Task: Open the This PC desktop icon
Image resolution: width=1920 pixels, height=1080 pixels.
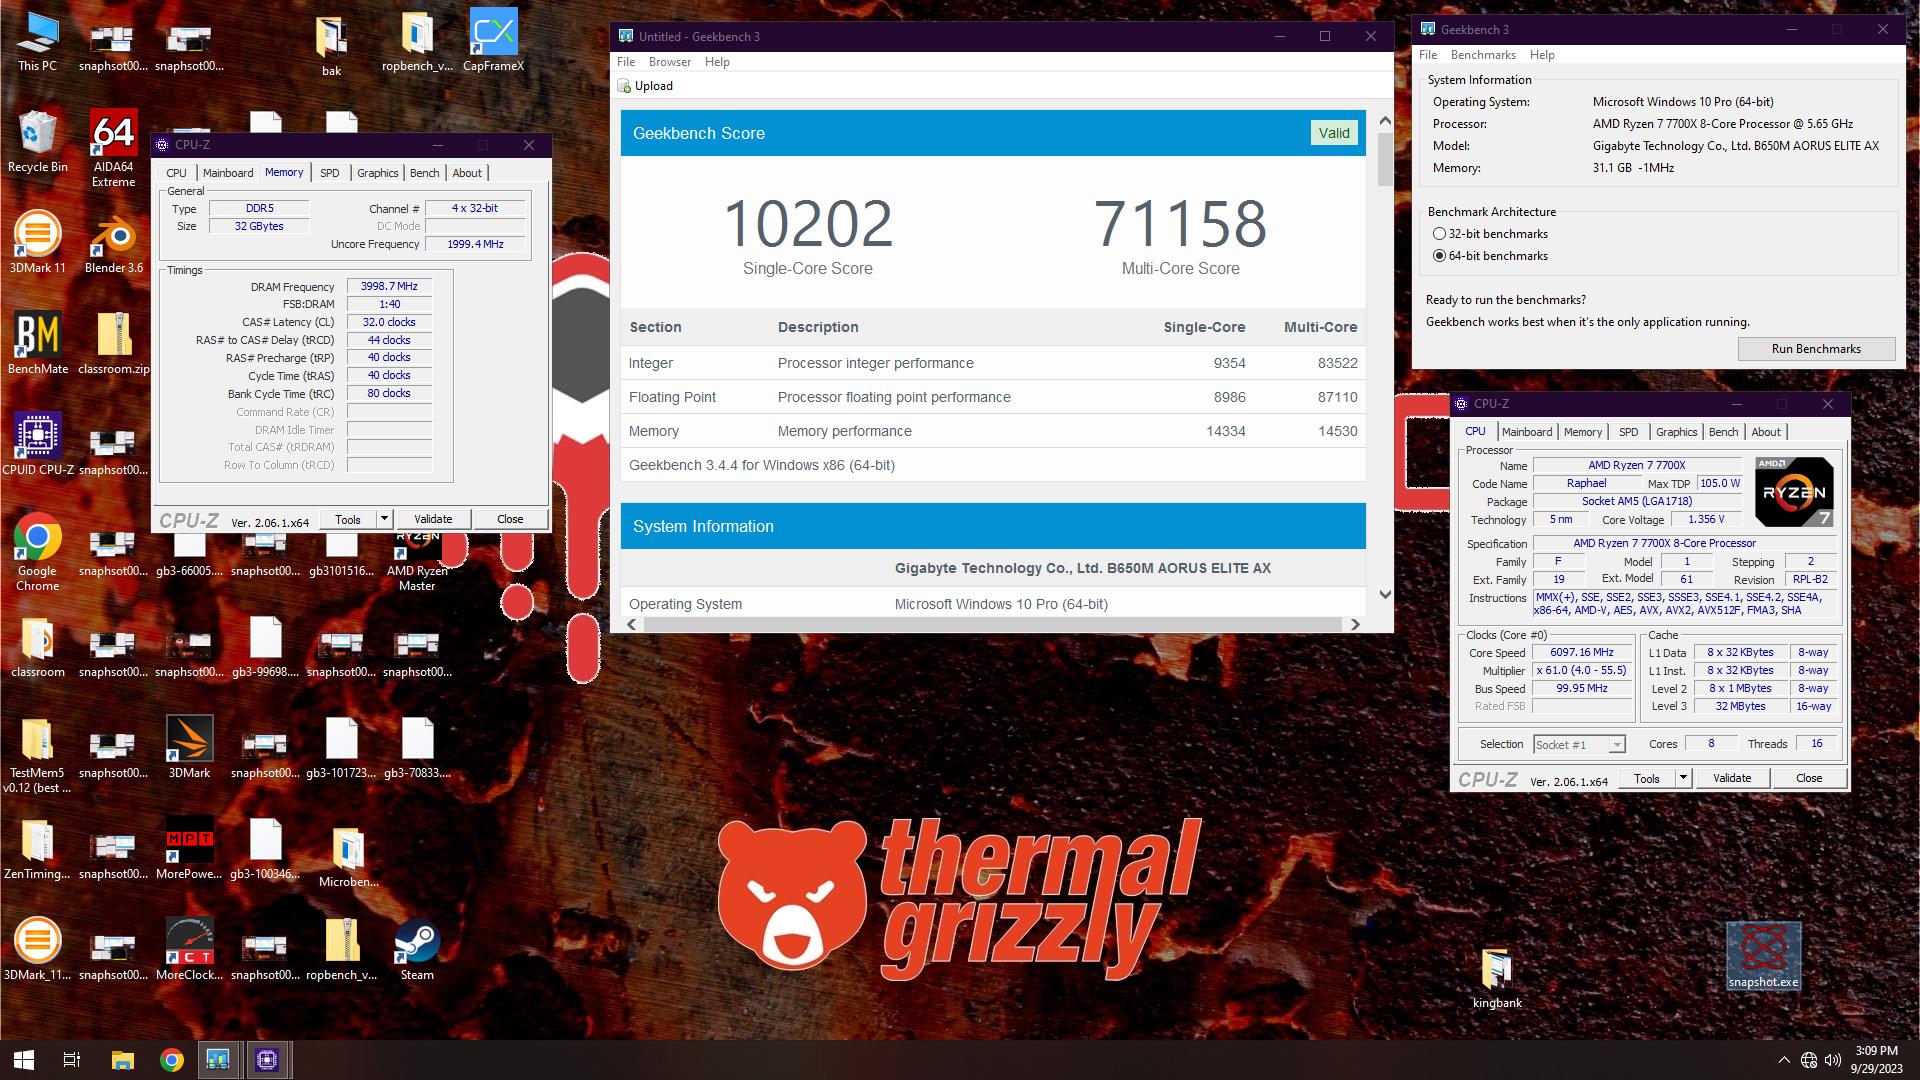Action: (38, 42)
